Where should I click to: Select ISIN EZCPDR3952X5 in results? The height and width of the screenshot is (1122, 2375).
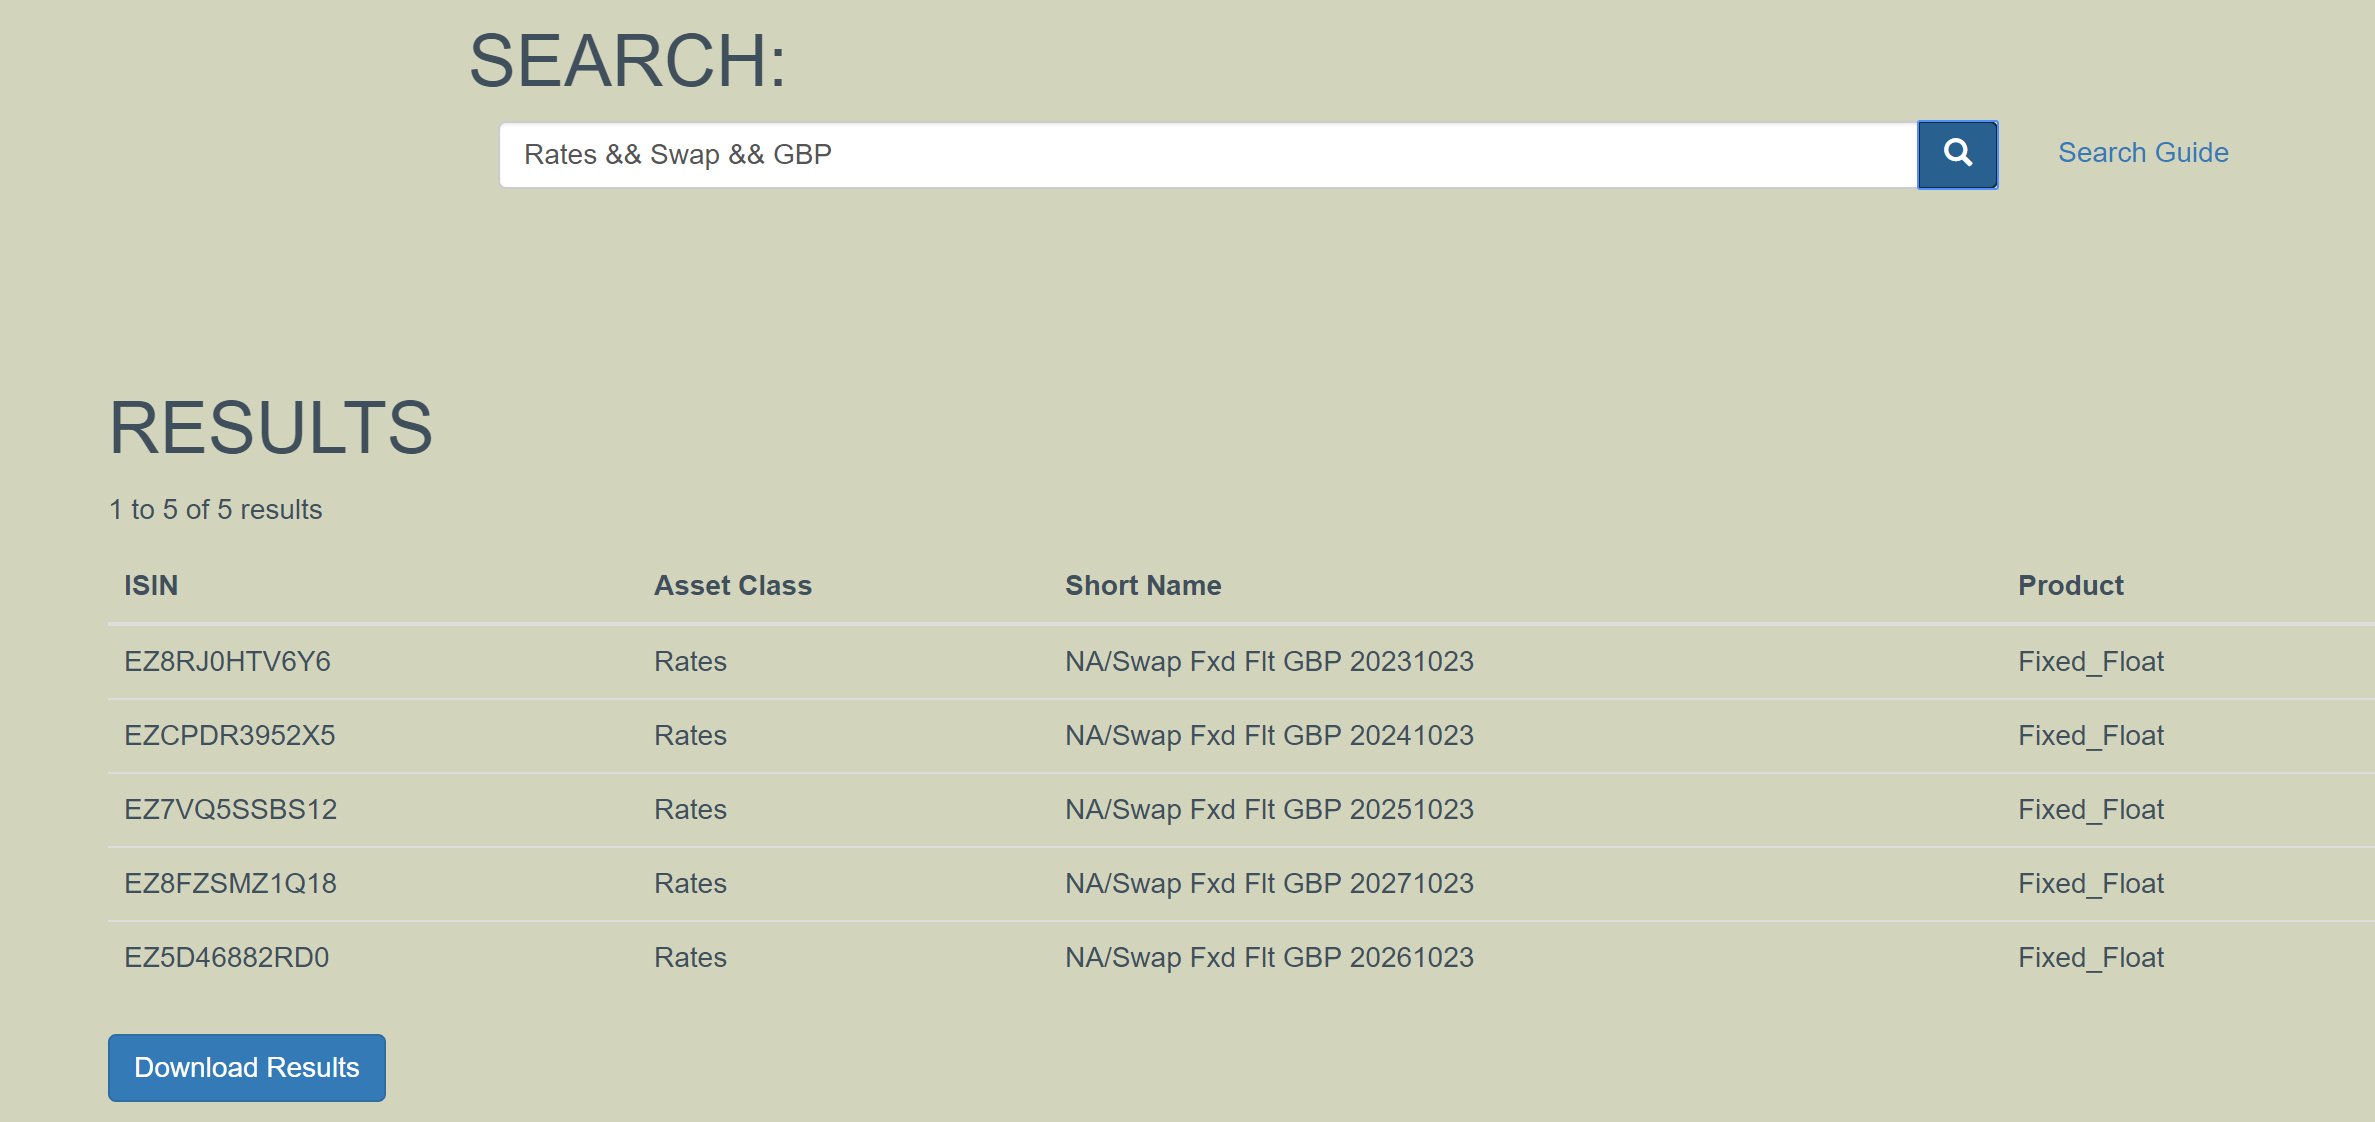click(x=230, y=735)
